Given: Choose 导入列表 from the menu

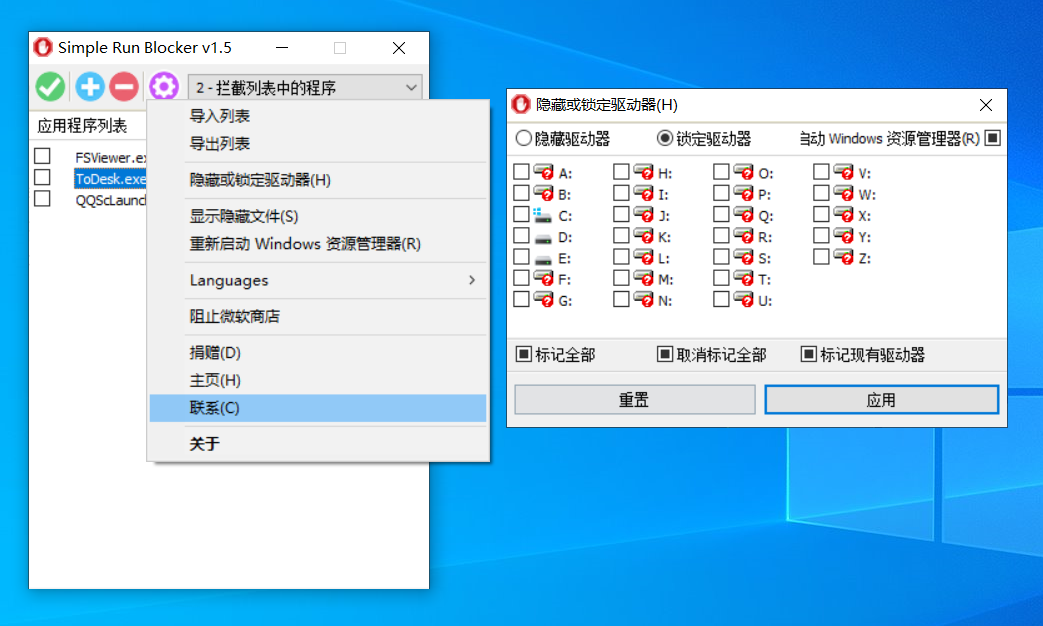Looking at the screenshot, I should pos(220,116).
